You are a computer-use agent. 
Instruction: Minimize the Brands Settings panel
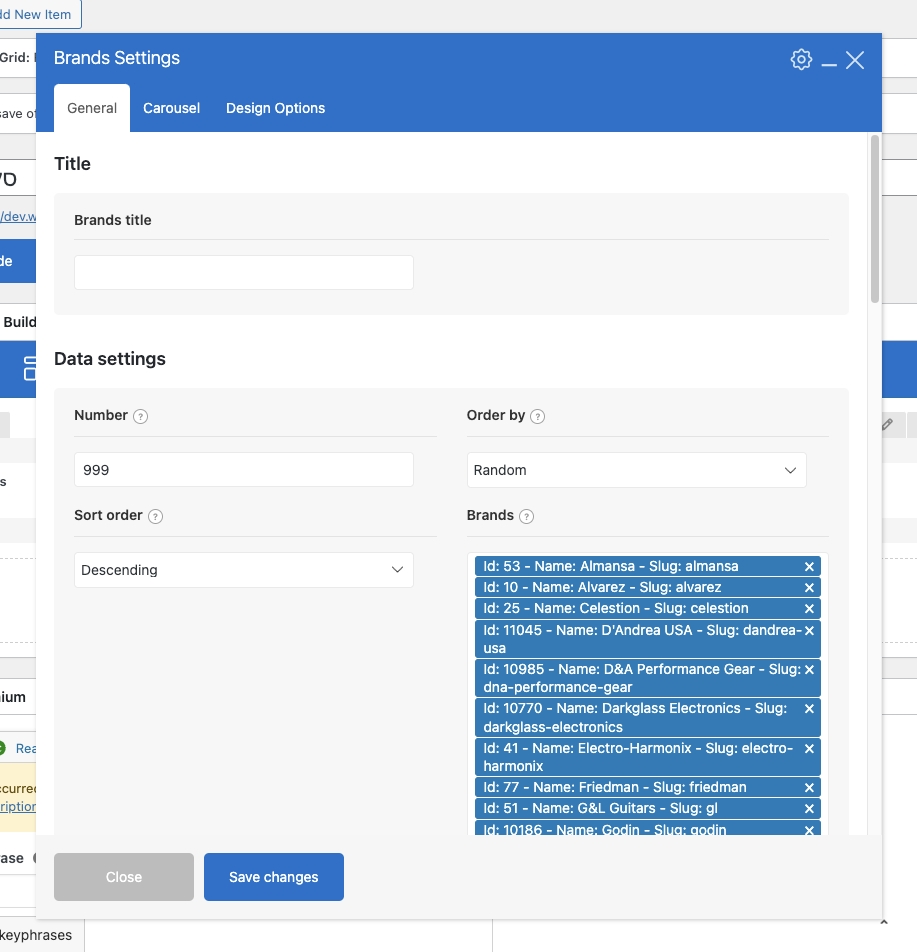[829, 64]
